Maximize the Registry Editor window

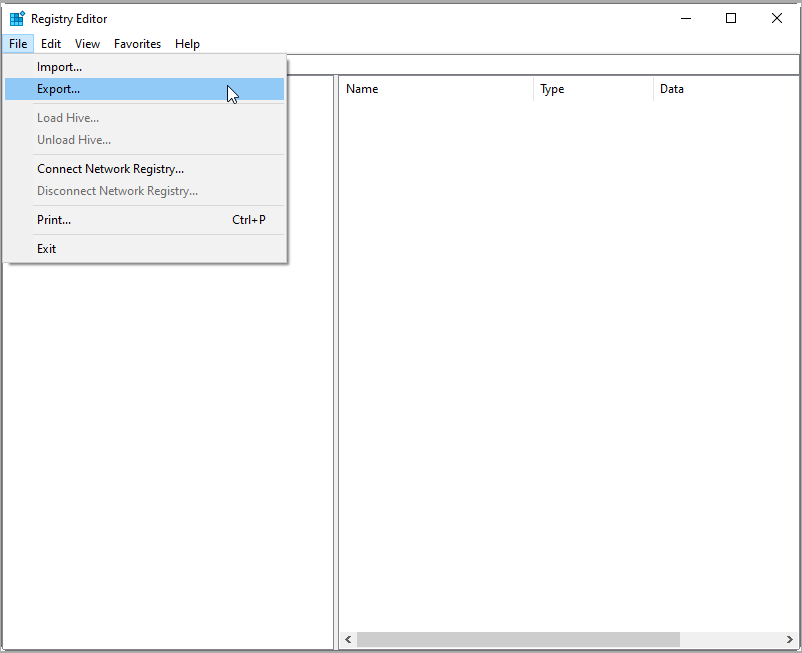click(731, 18)
